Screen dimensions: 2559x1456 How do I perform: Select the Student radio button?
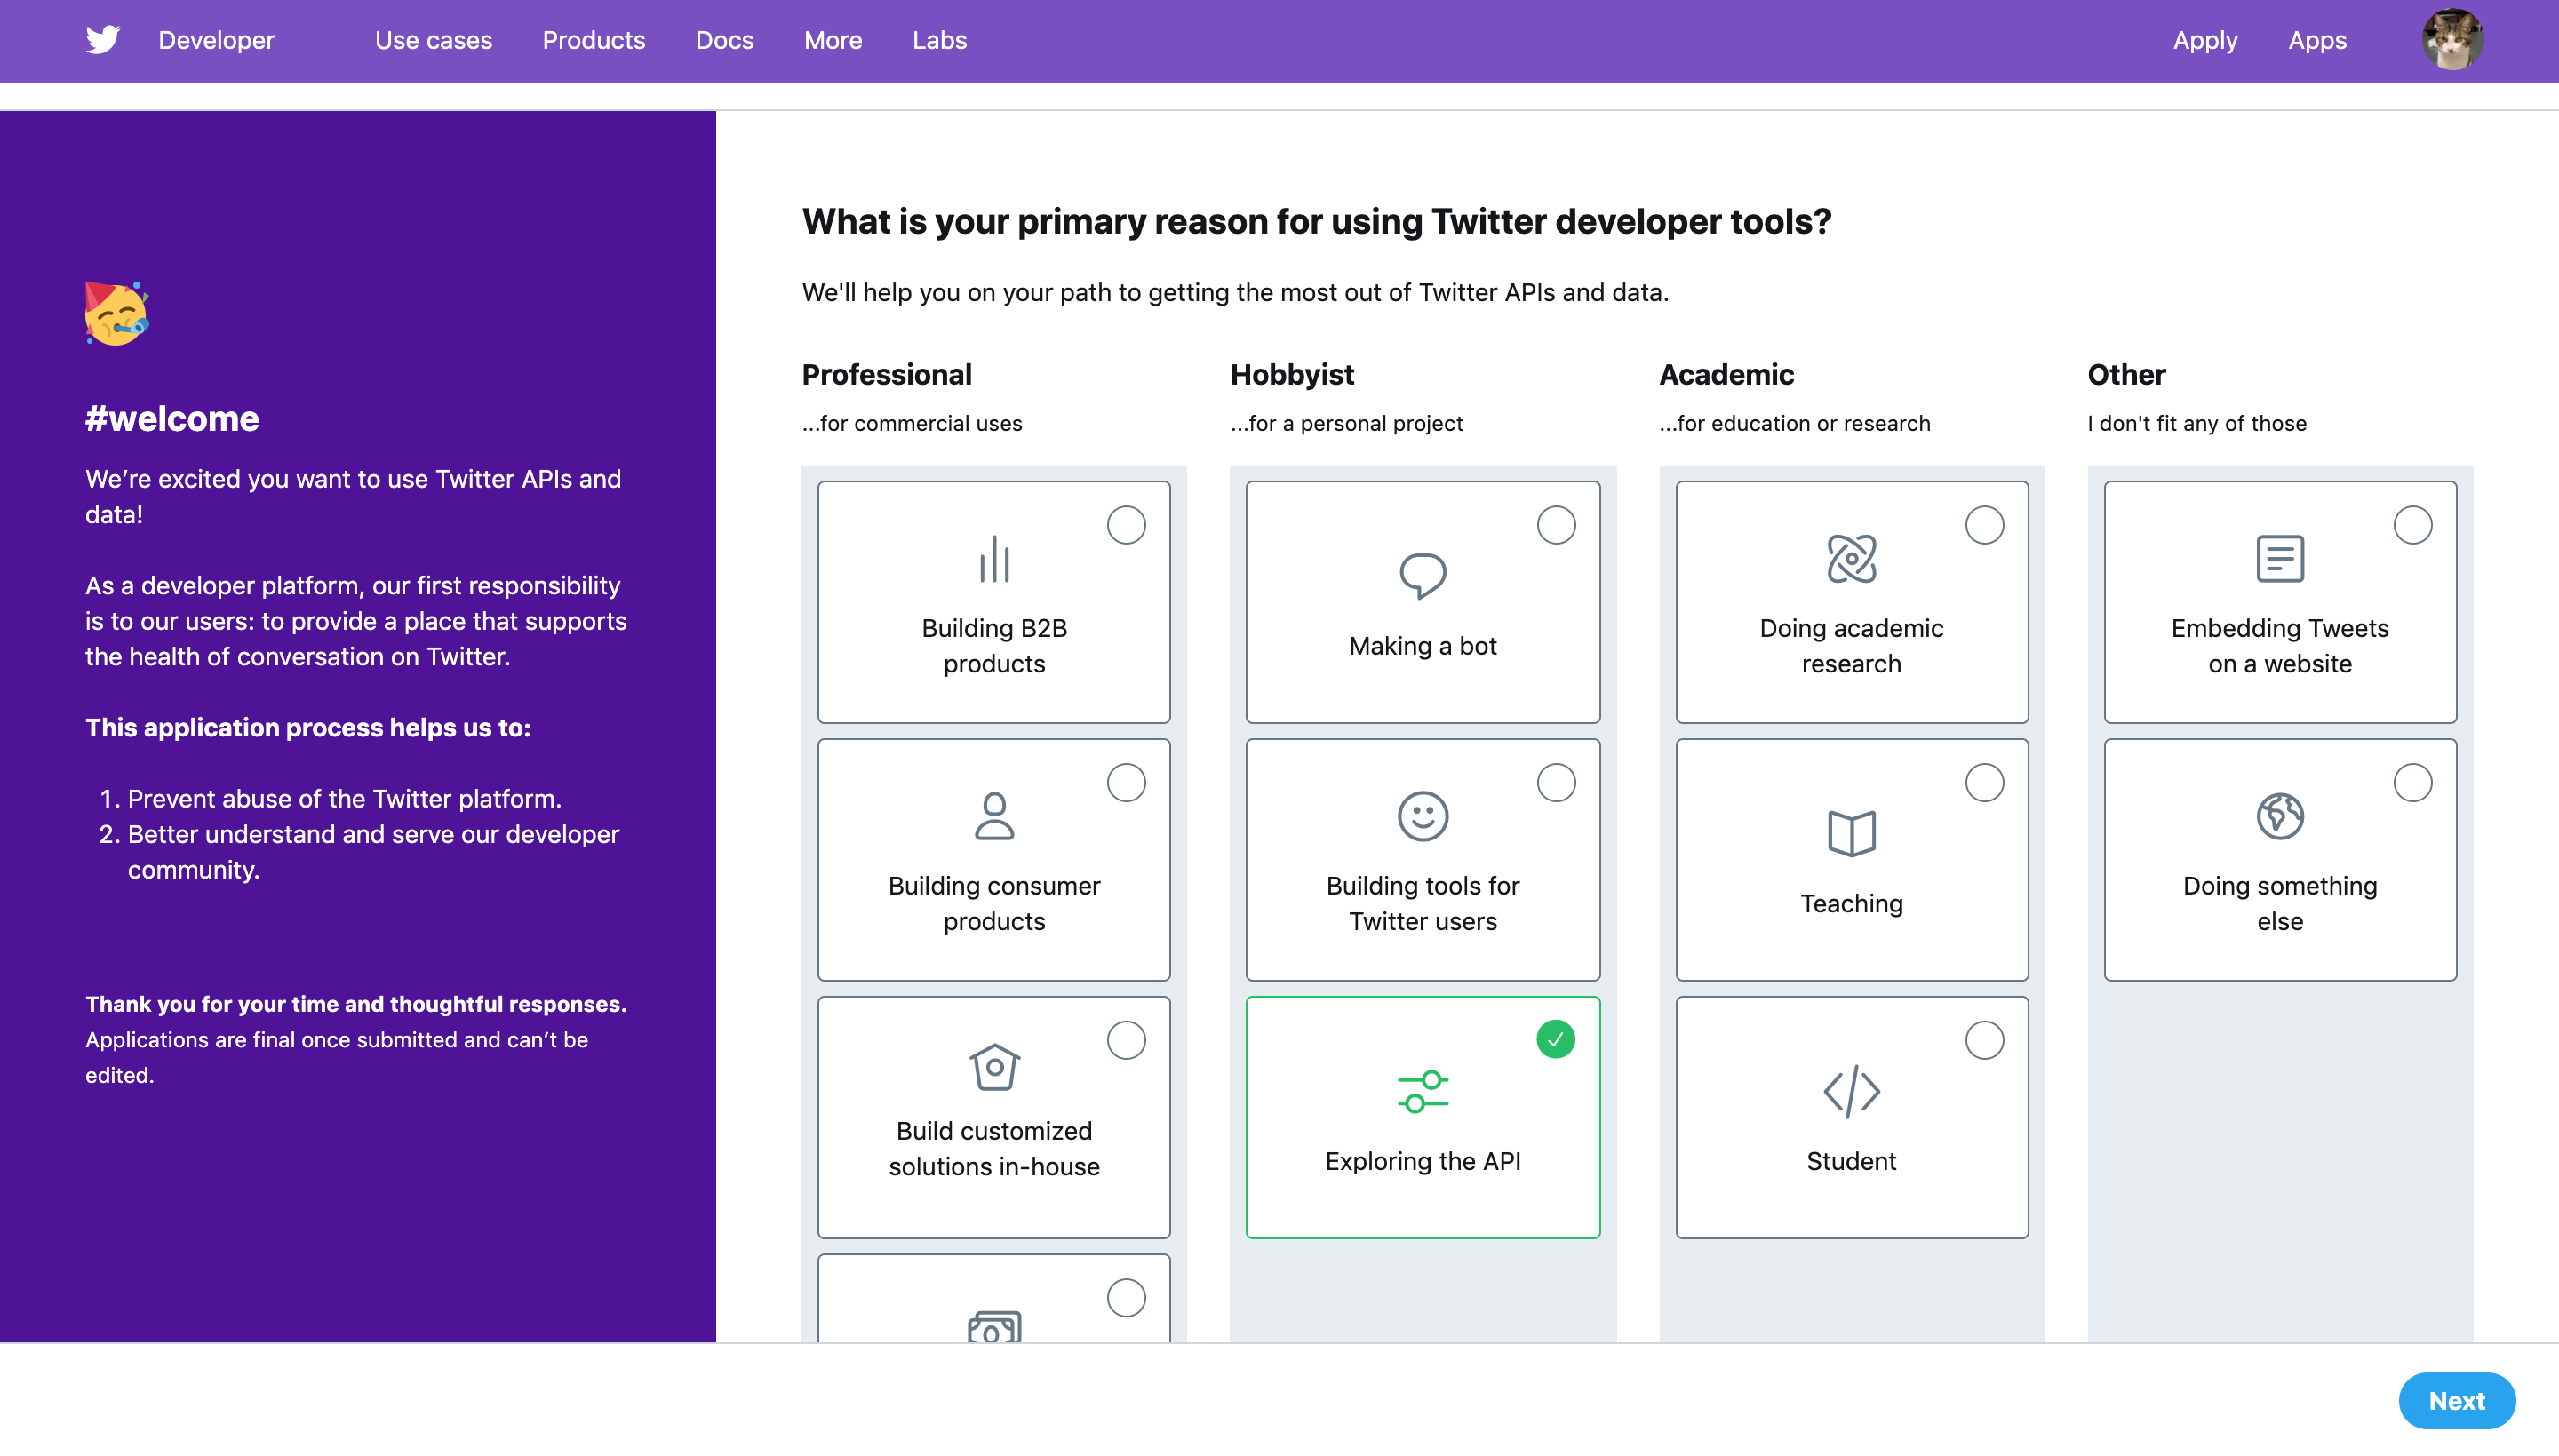click(1984, 1040)
